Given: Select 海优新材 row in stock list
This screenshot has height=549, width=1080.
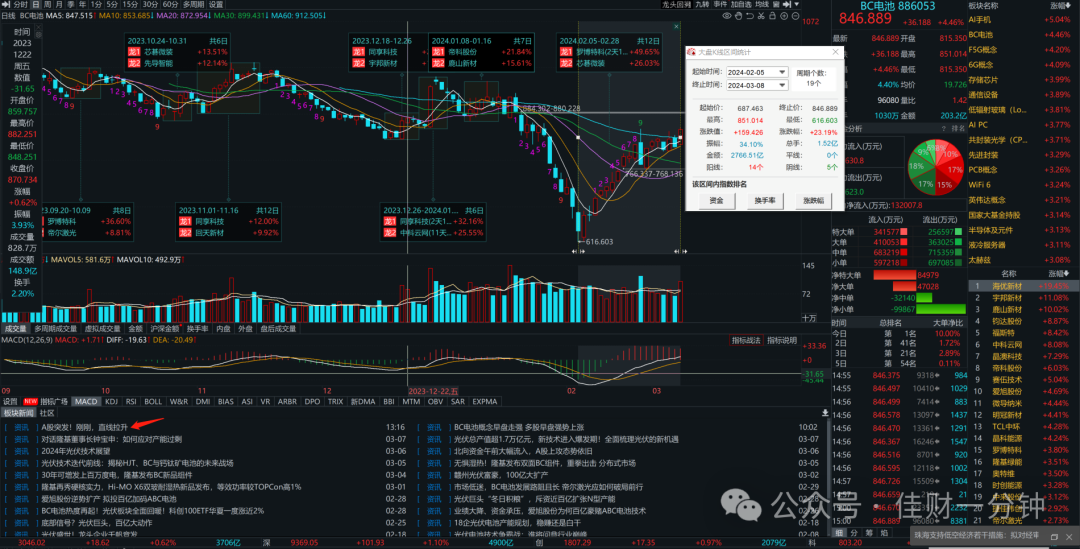Looking at the screenshot, I should tap(1024, 286).
